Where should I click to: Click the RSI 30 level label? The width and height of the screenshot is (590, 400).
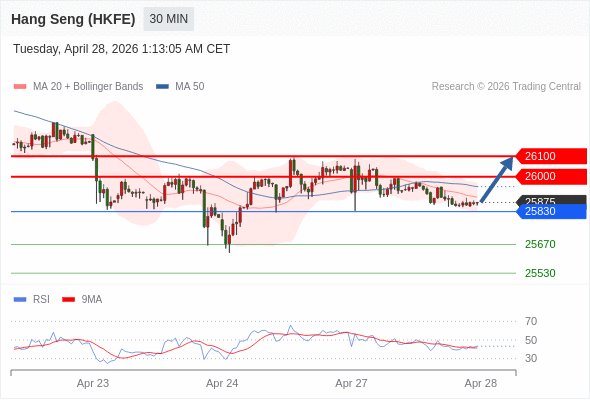tap(531, 358)
